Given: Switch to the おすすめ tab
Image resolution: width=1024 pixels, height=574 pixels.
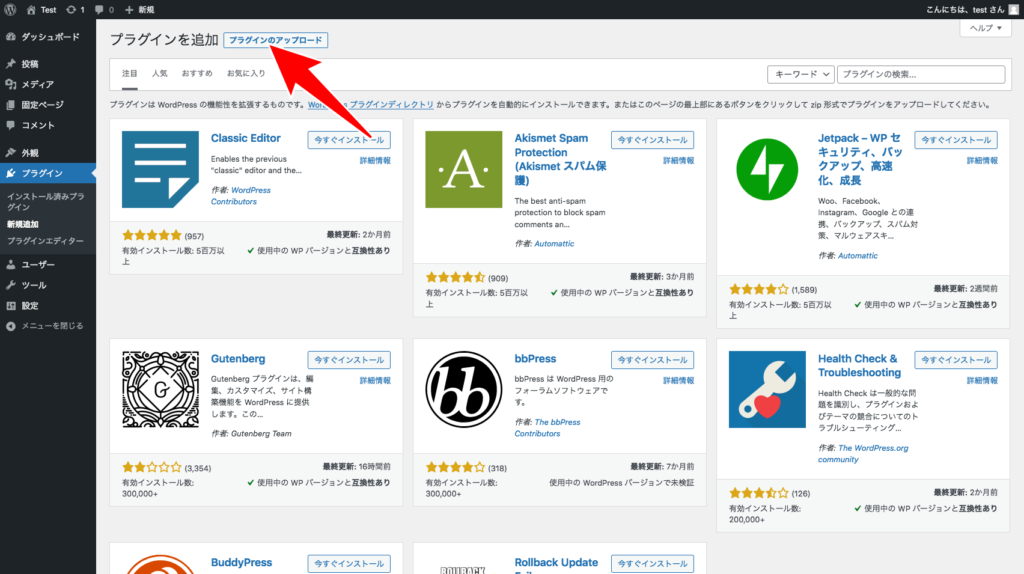Looking at the screenshot, I should click(196, 74).
